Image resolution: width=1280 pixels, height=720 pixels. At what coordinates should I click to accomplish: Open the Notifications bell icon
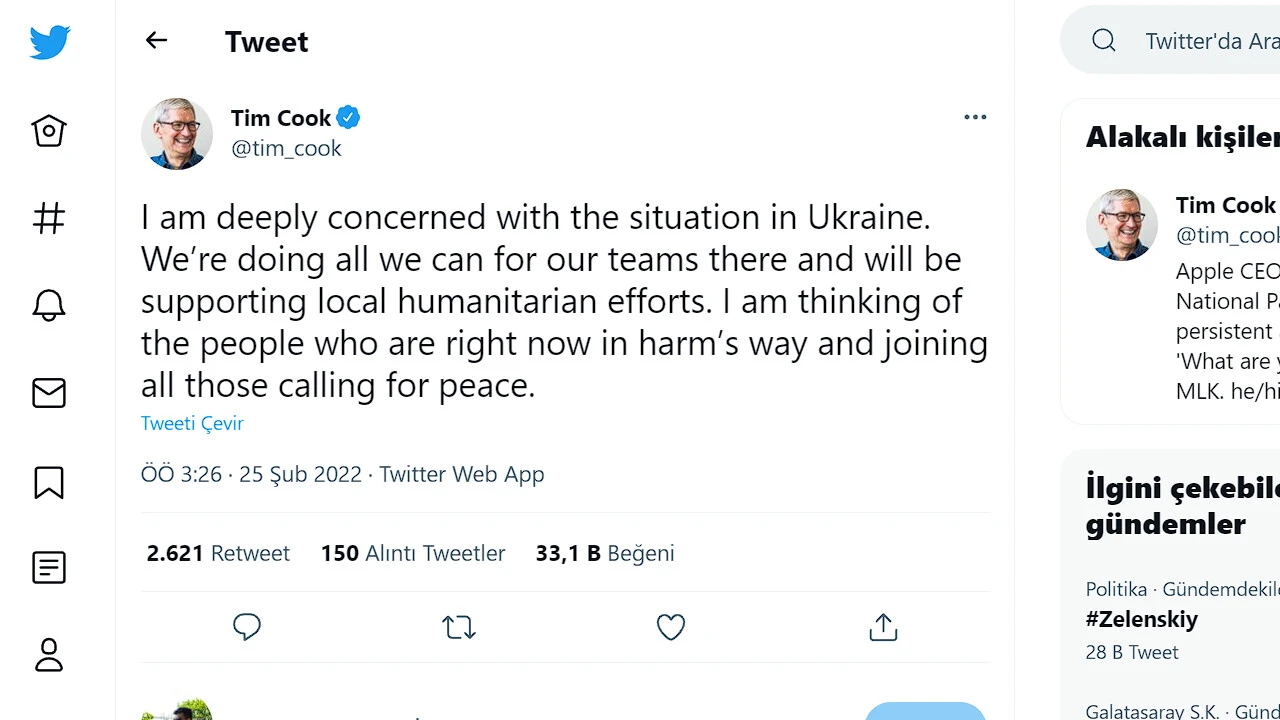tap(49, 305)
